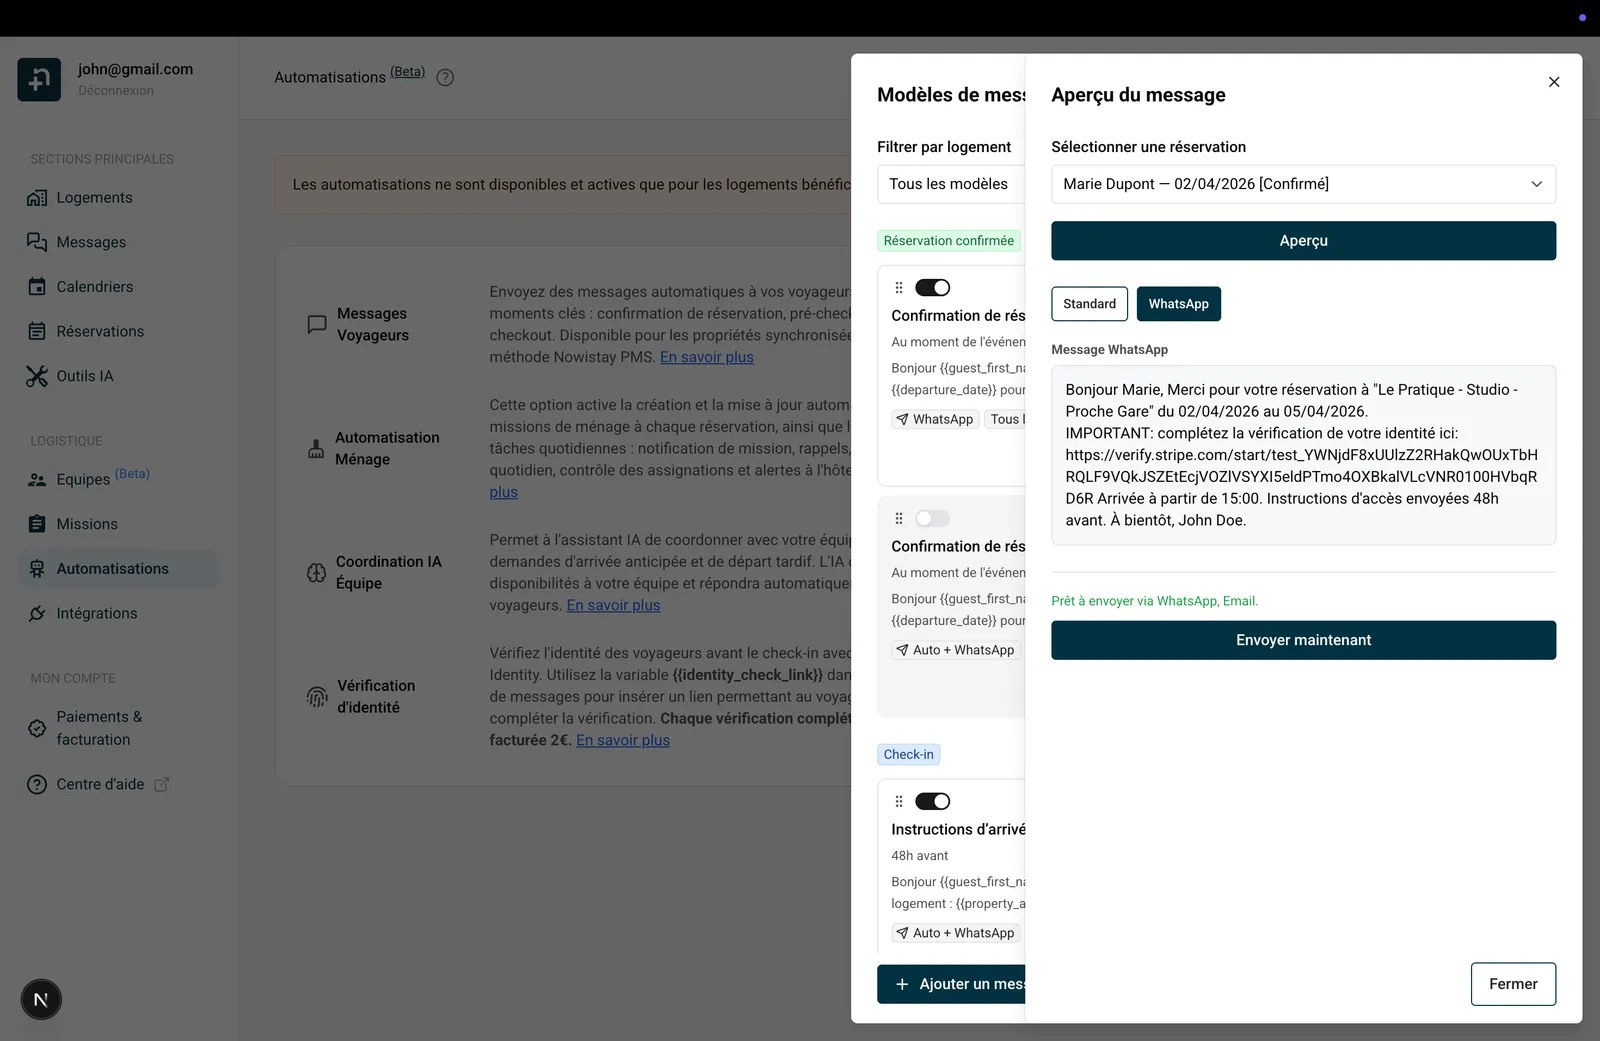Enable the second Confirmation de réservation toggle
Viewport: 1600px width, 1041px height.
(932, 518)
